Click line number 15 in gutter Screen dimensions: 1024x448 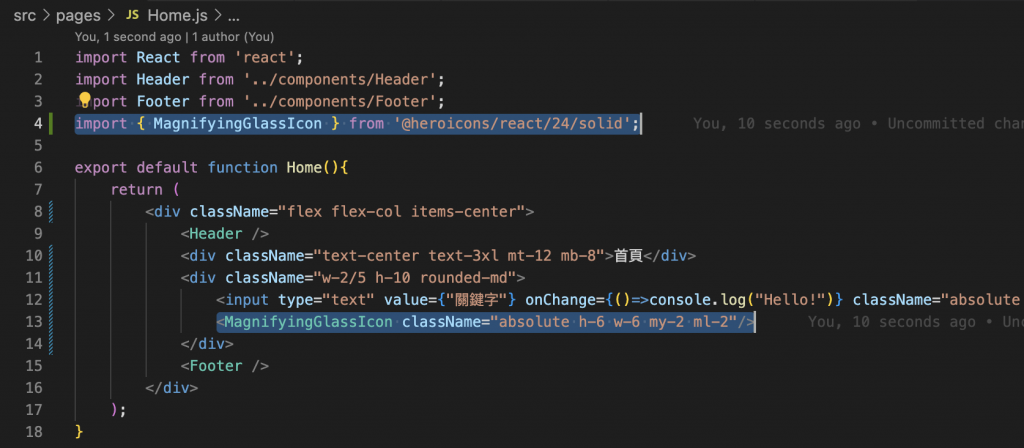coord(34,365)
